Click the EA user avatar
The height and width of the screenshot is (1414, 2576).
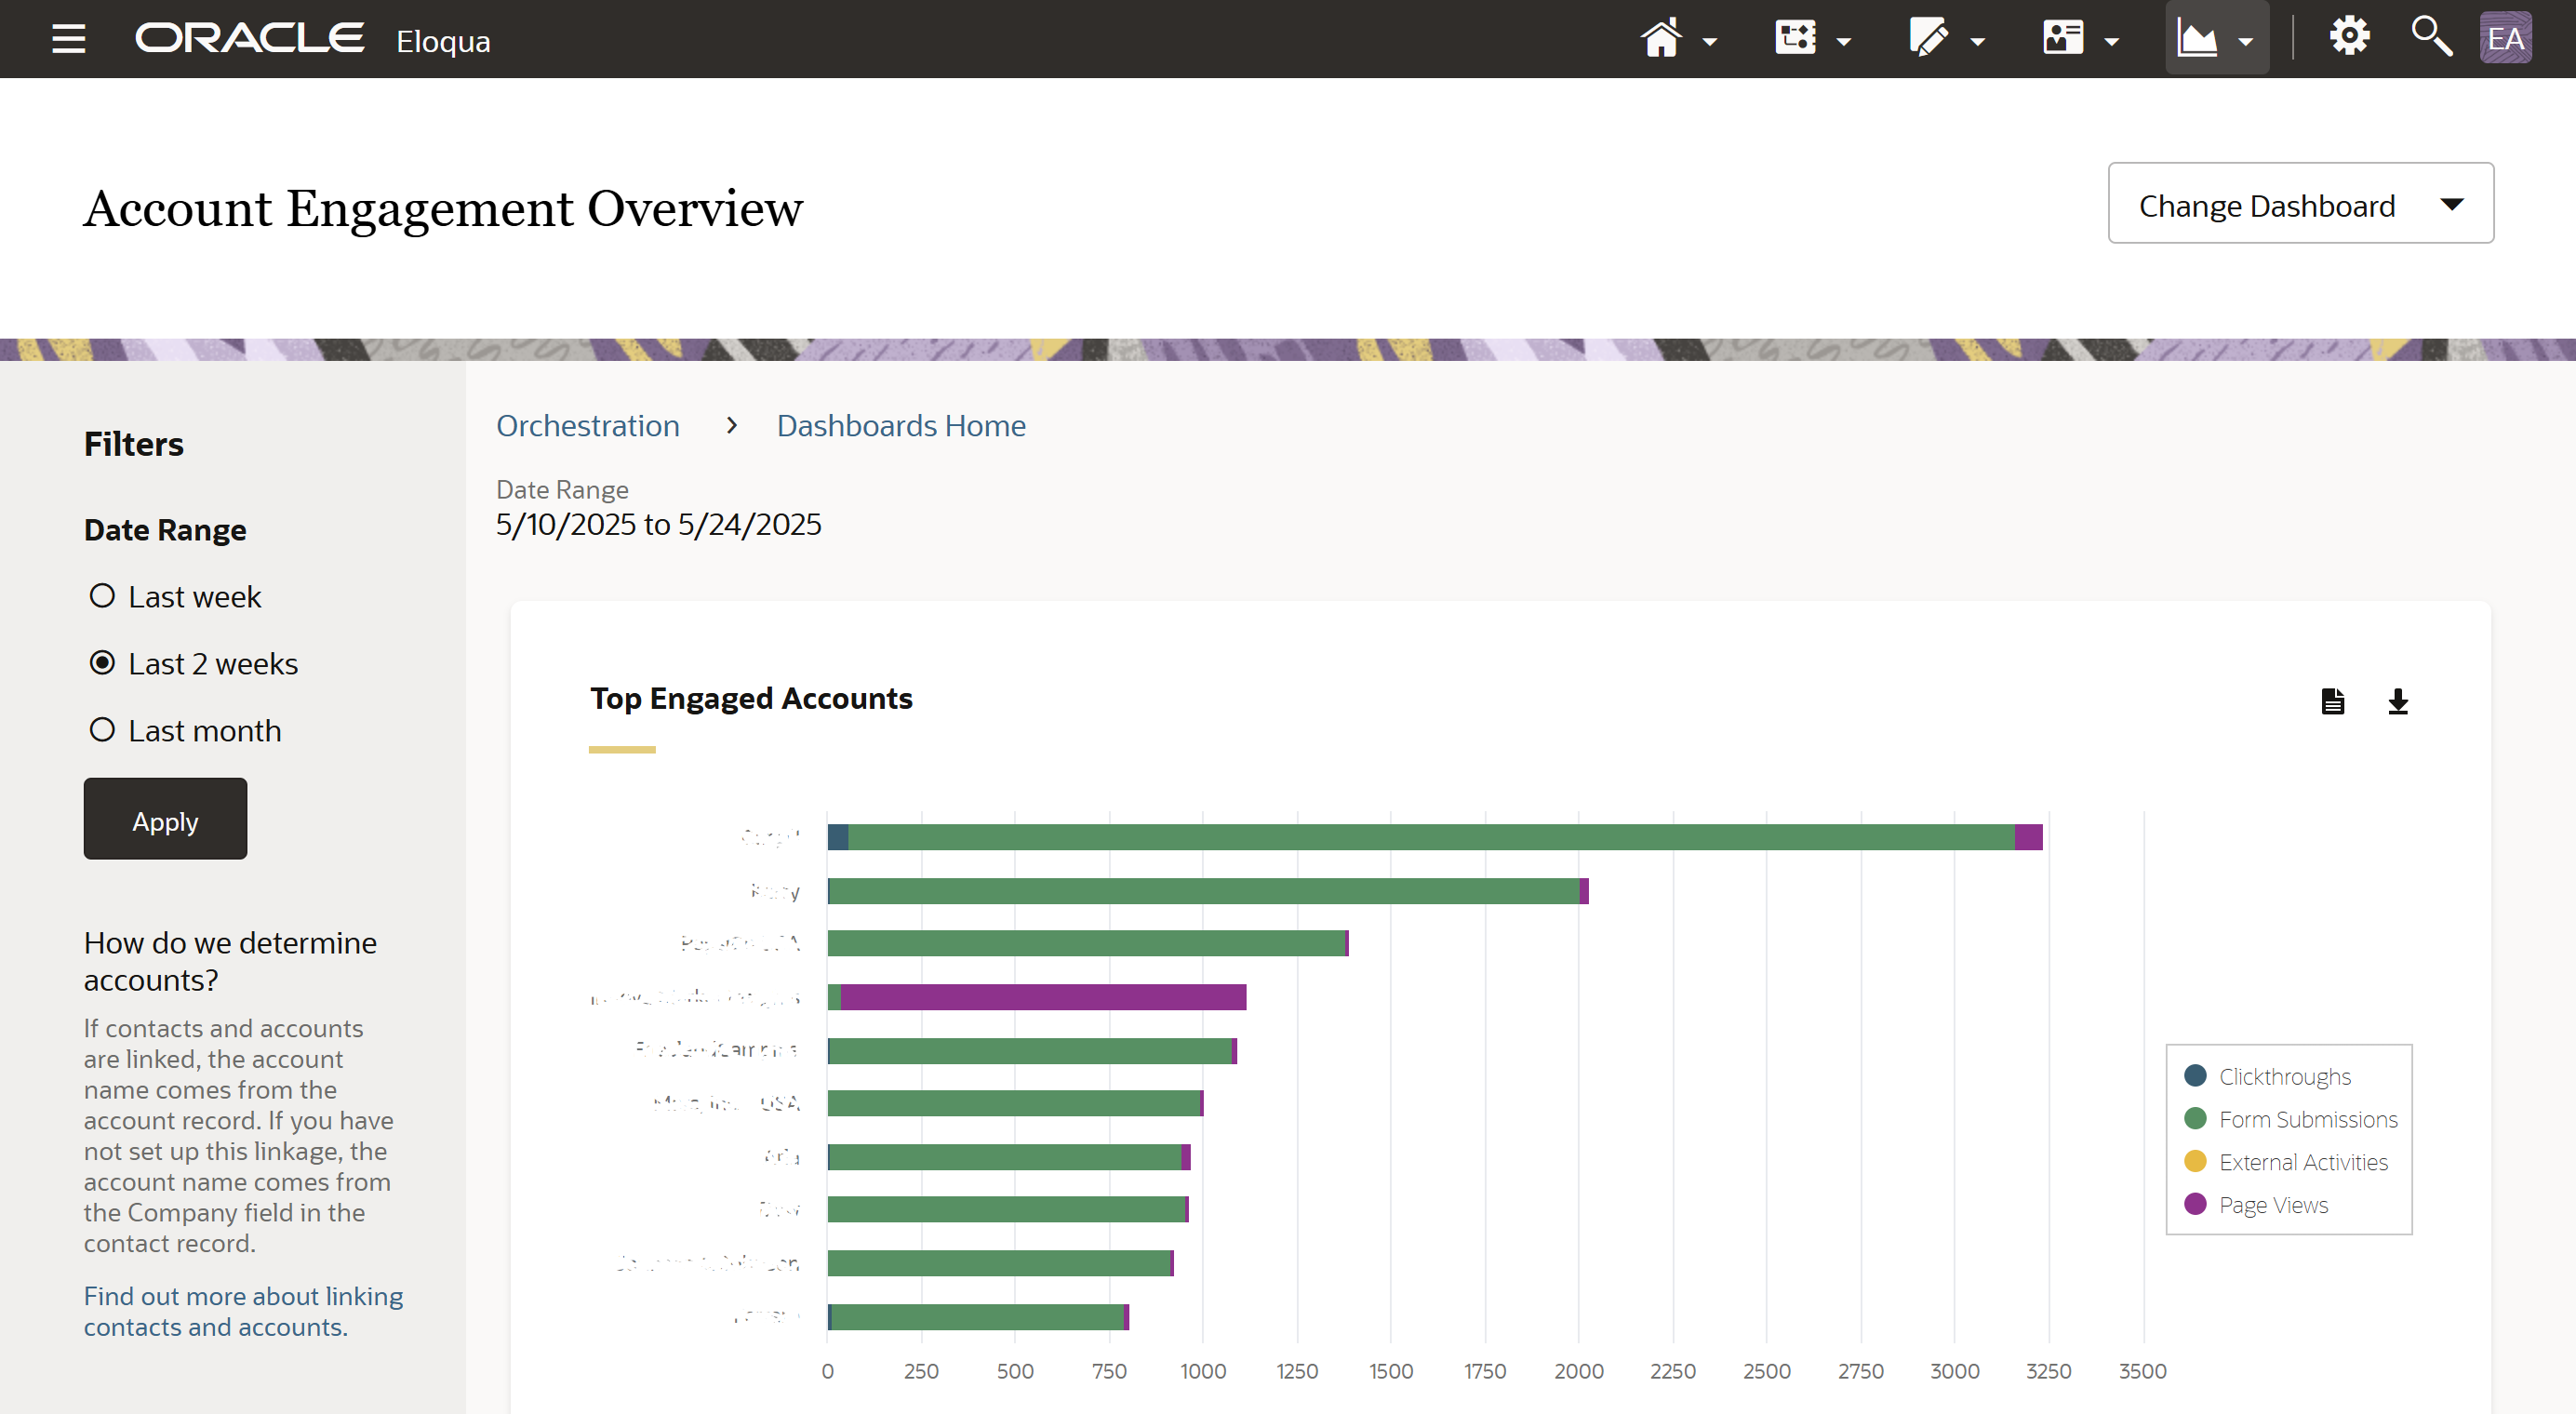[2506, 38]
